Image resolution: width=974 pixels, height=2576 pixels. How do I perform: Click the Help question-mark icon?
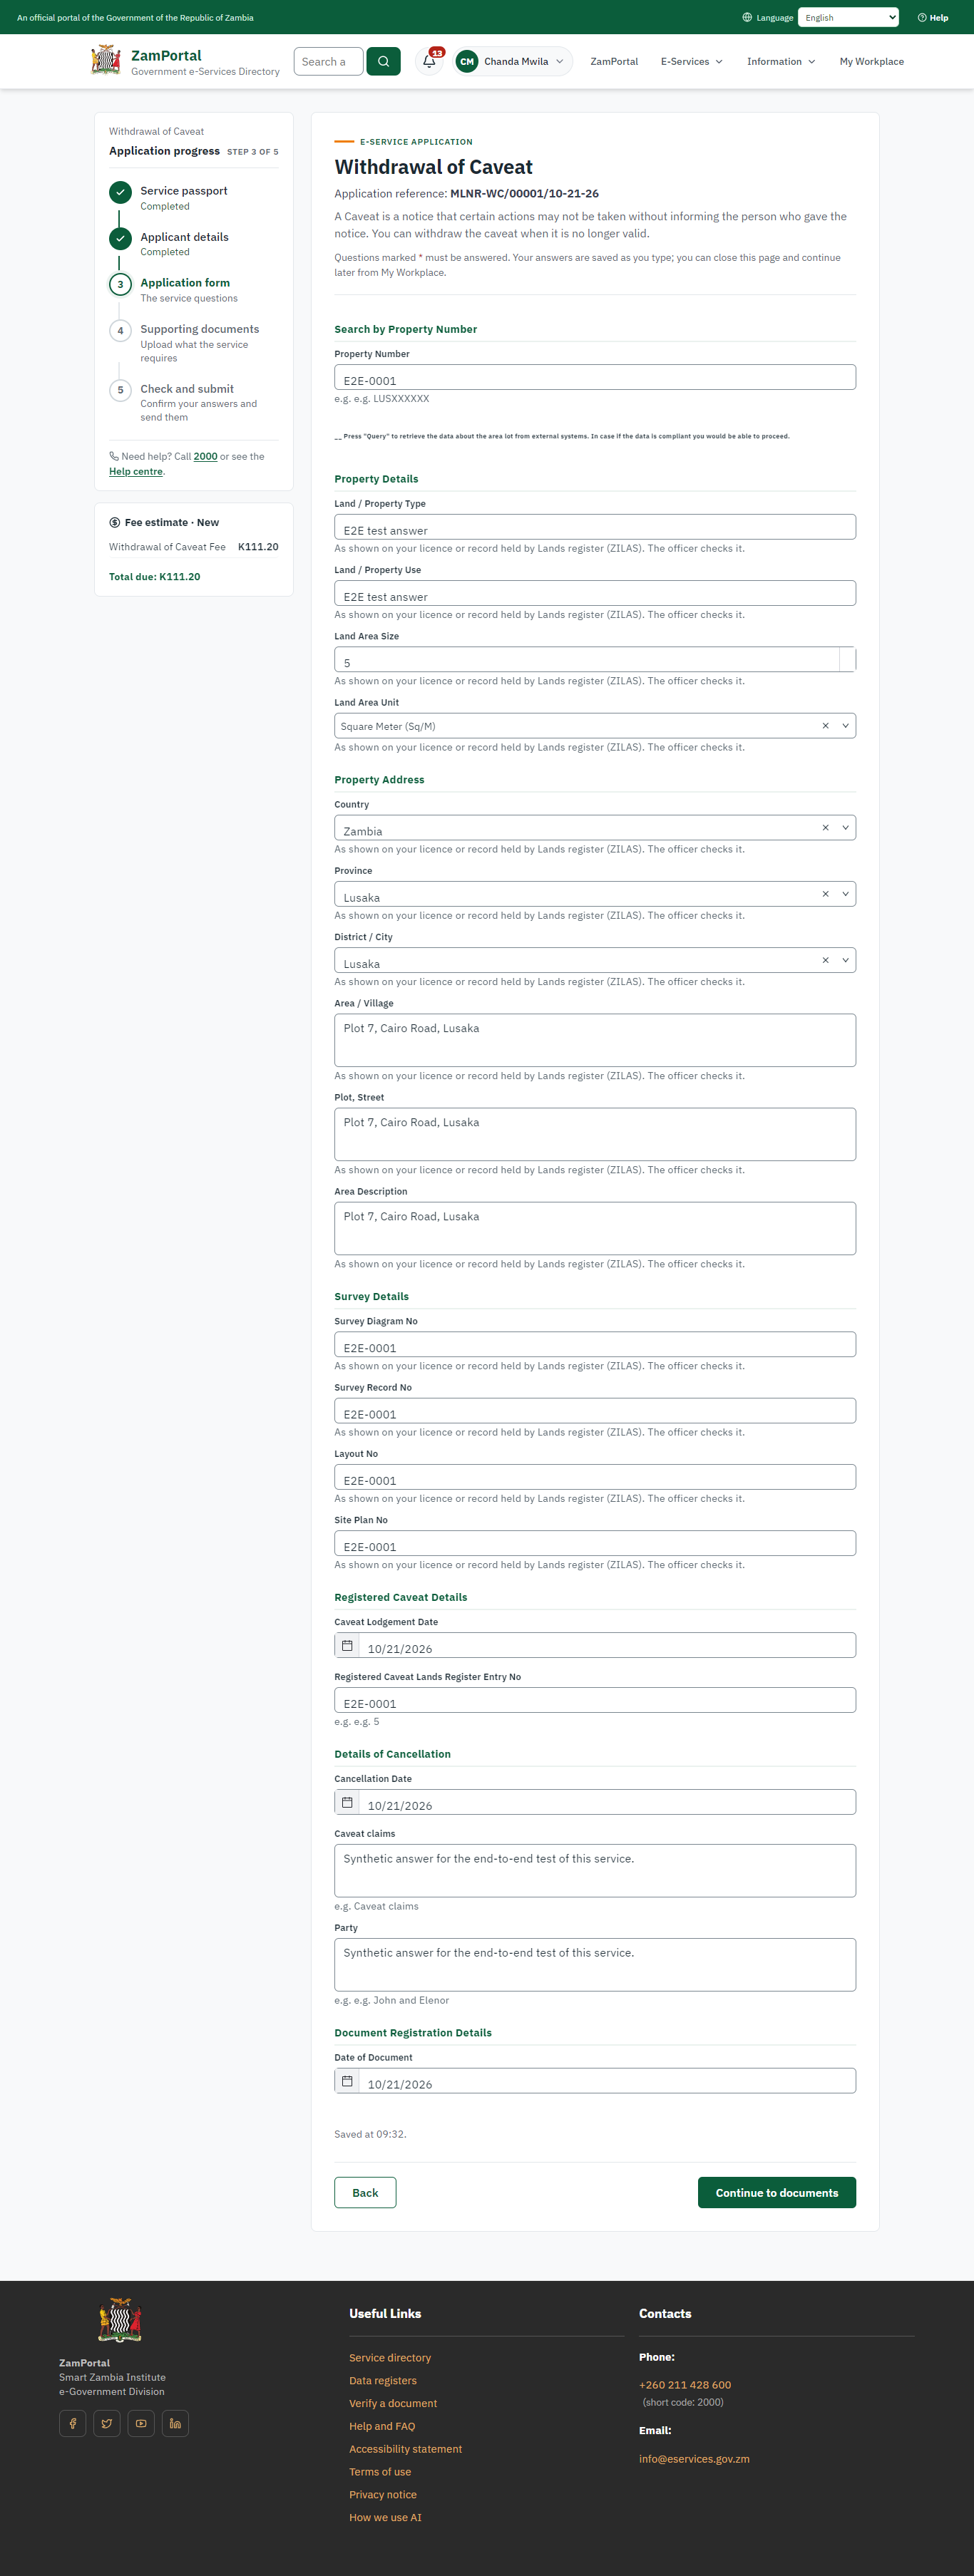[922, 17]
